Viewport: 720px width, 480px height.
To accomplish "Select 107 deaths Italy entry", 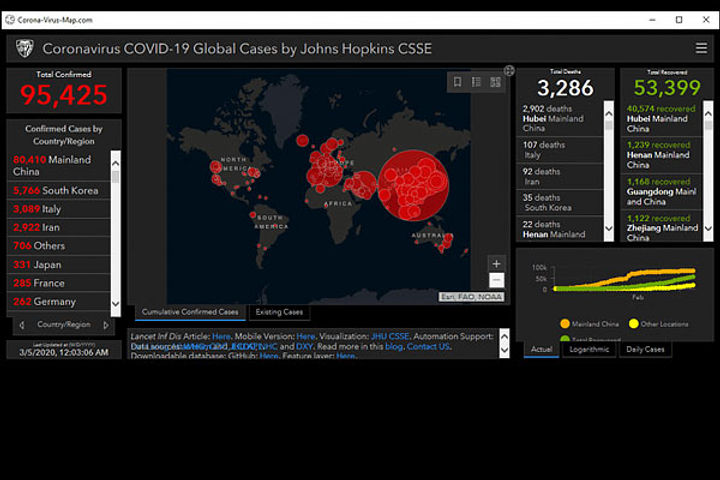I will pos(560,150).
